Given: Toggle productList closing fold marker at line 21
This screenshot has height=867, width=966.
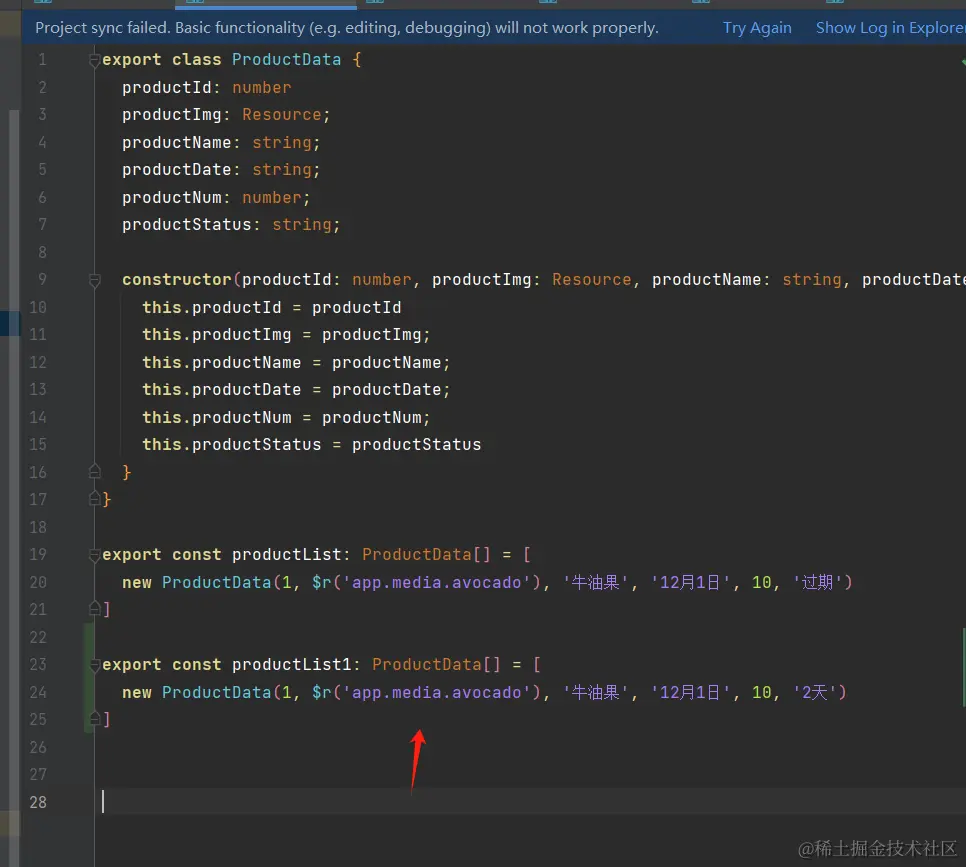Looking at the screenshot, I should [x=94, y=609].
